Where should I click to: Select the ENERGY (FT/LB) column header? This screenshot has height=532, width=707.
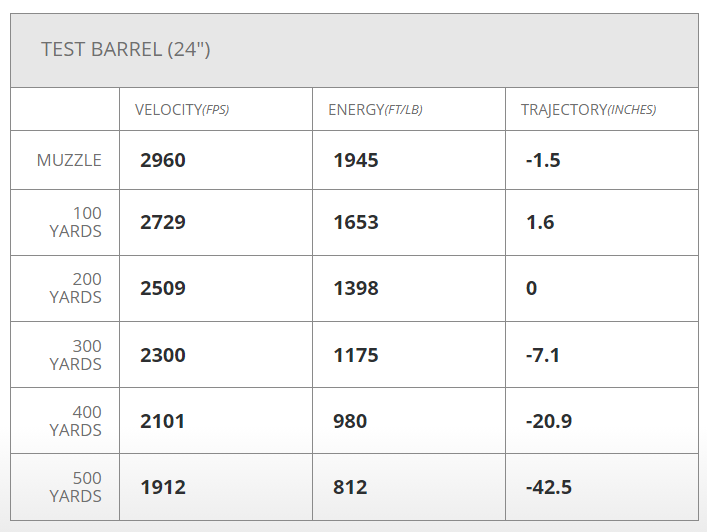pos(375,109)
